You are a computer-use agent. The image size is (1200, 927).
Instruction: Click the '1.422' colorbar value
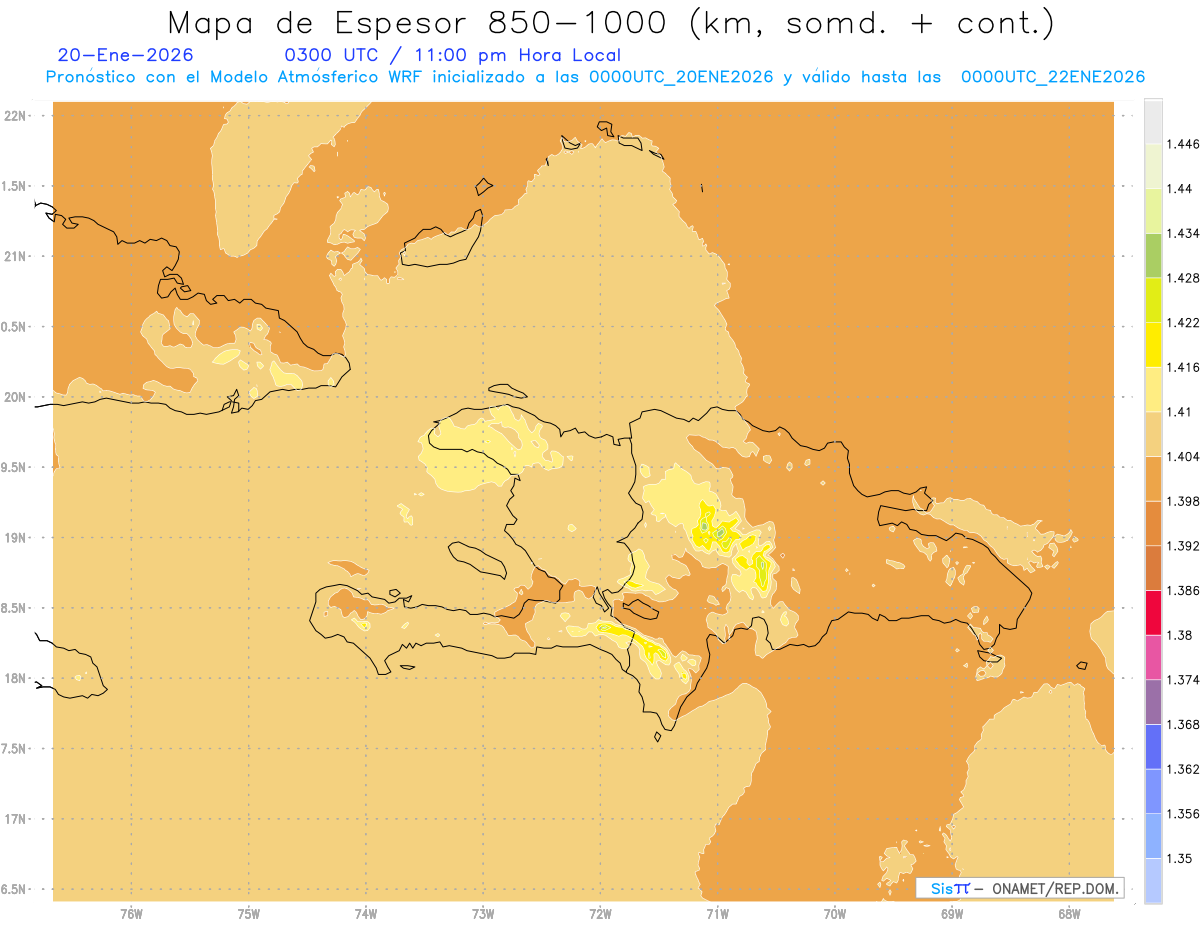pyautogui.click(x=1183, y=323)
